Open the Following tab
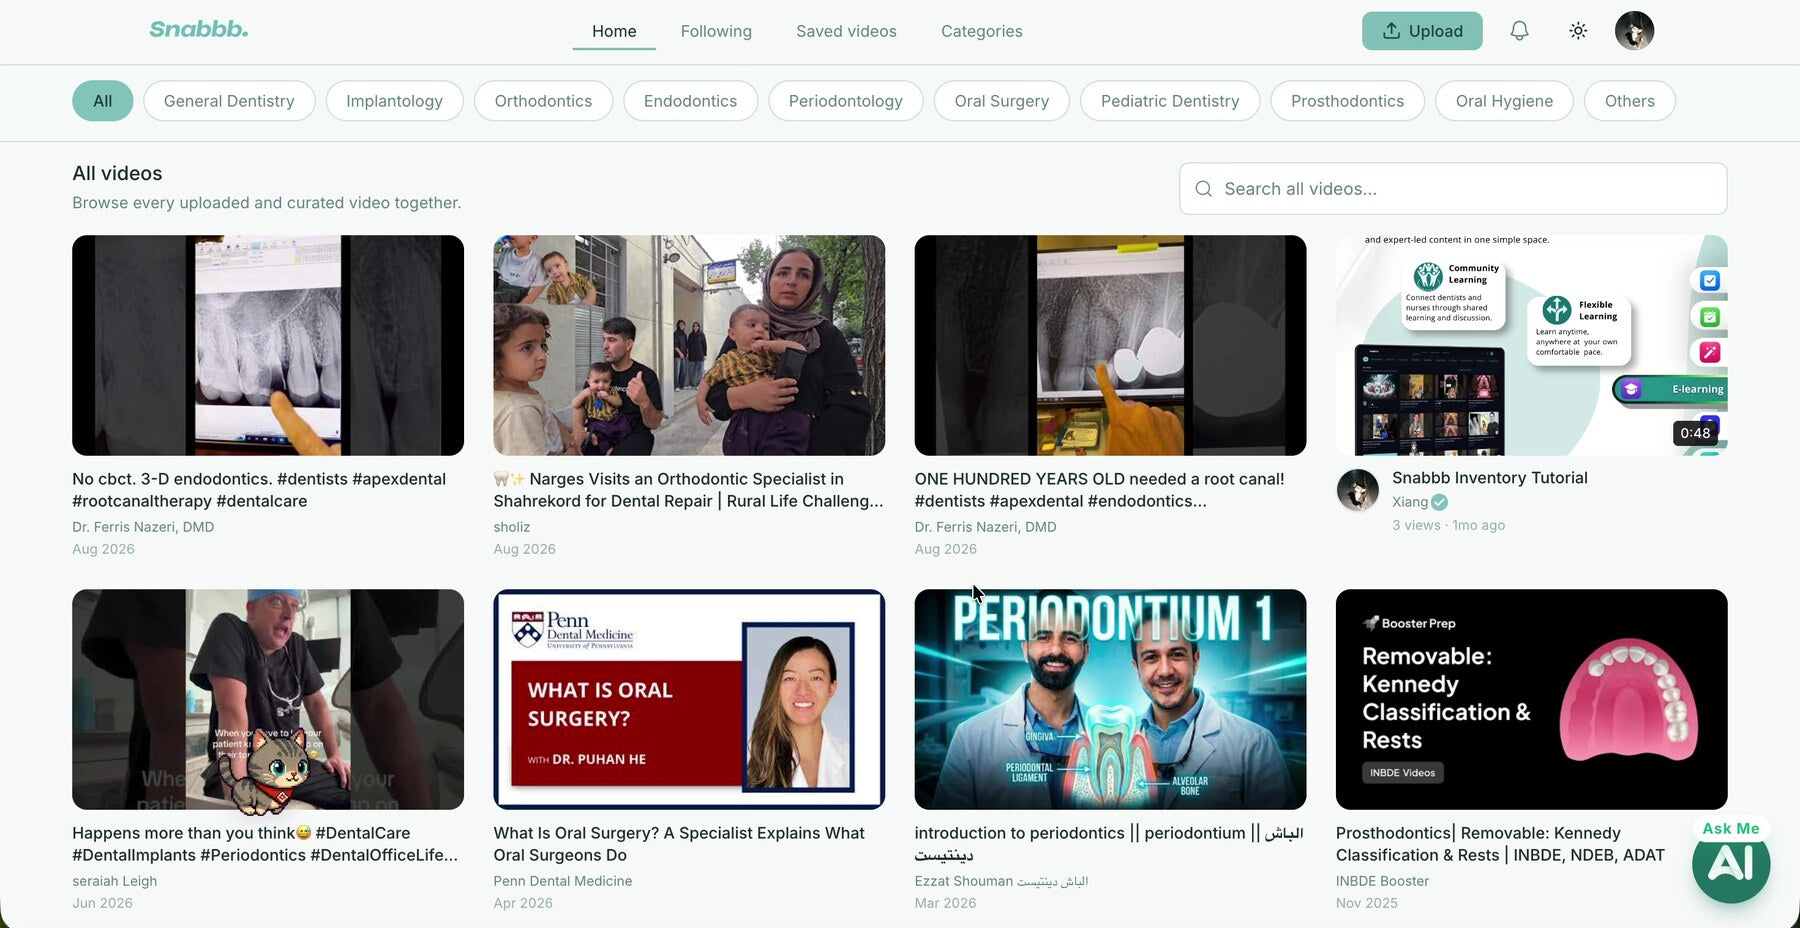The width and height of the screenshot is (1800, 928). click(716, 31)
